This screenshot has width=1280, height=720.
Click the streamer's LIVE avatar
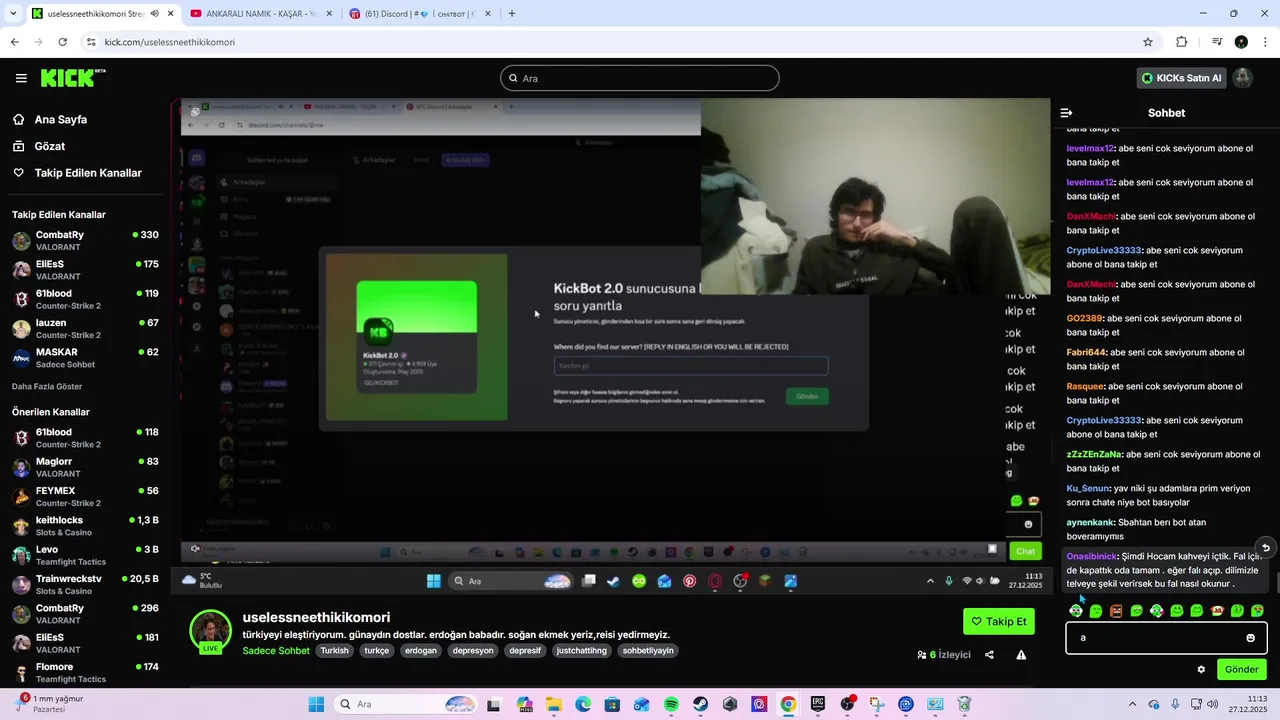(x=211, y=632)
